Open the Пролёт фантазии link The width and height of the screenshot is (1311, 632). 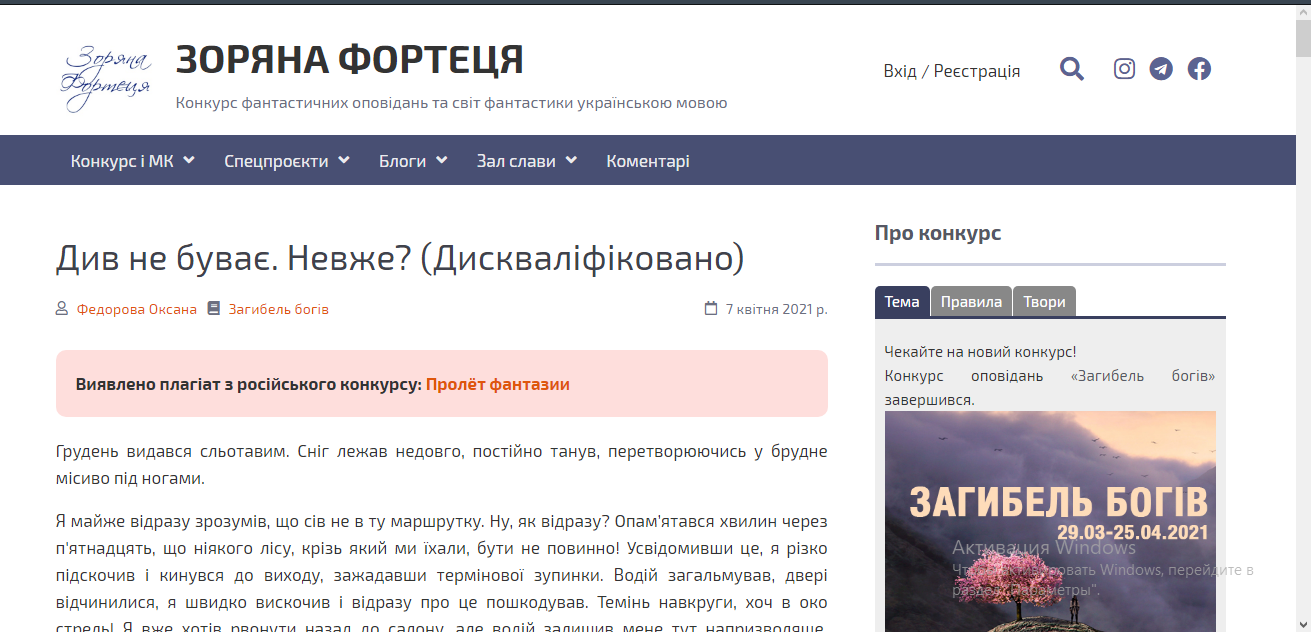click(x=497, y=384)
